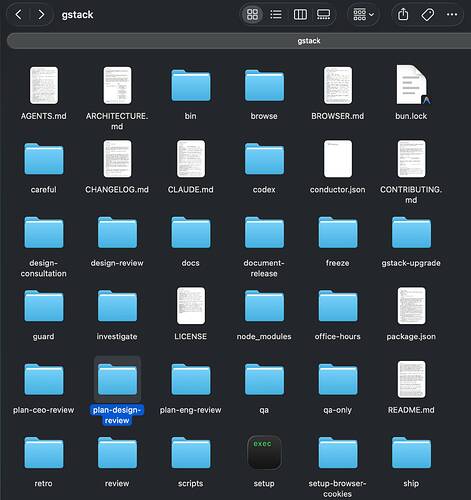This screenshot has width=471, height=500.
Task: Open the group-by dropdown menu
Action: (x=363, y=15)
